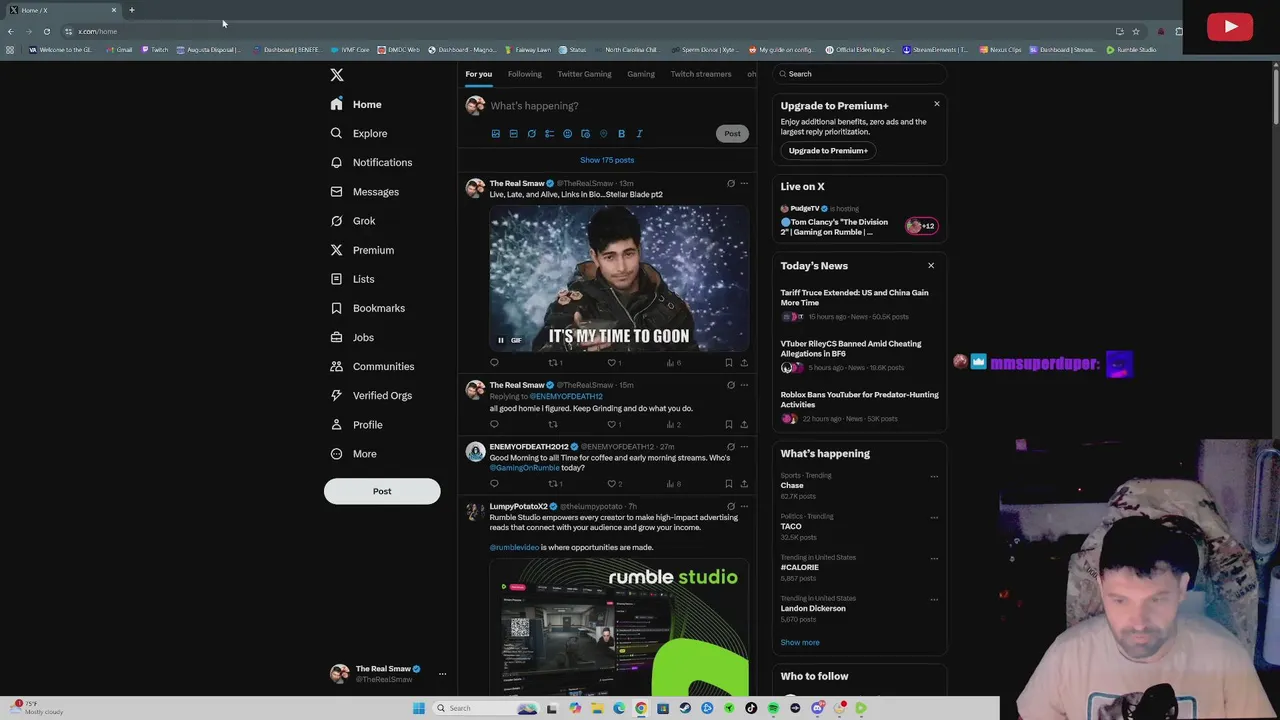
Task: Reply to the Stellar Blade pt2 post
Action: coord(494,363)
